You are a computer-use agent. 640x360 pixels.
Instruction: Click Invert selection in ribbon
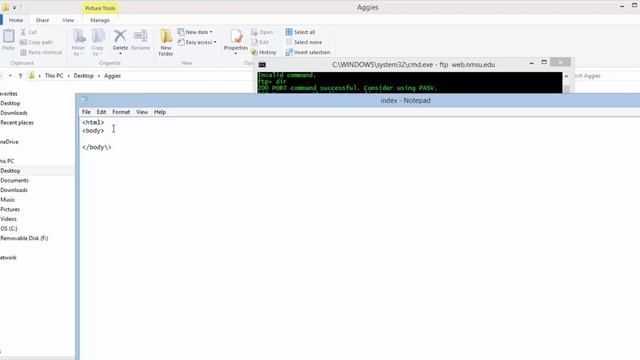308,52
